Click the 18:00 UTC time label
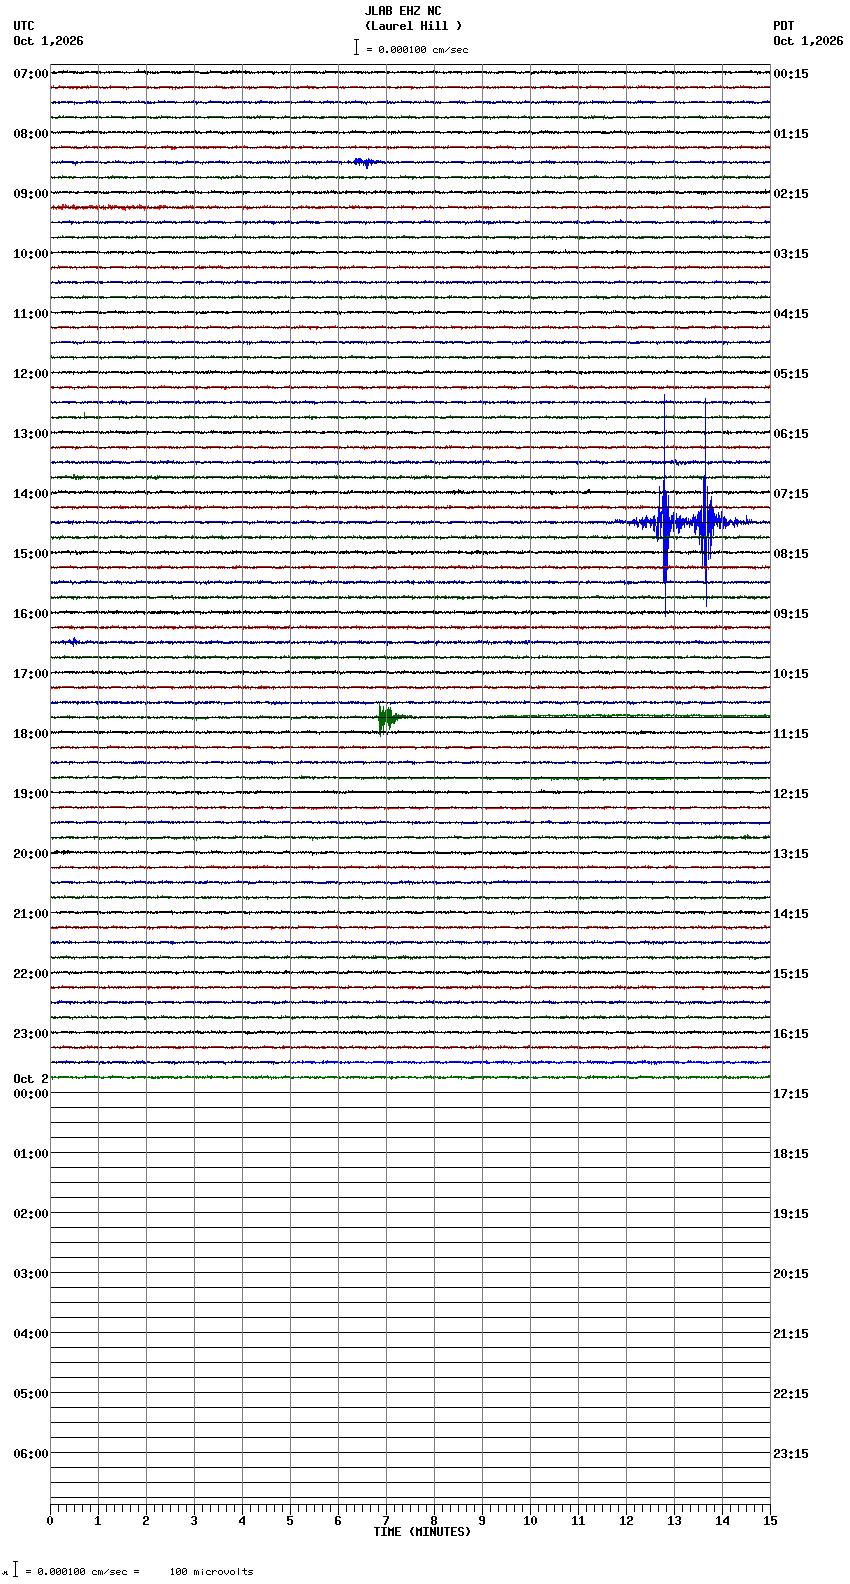This screenshot has height=1584, width=850. (31, 734)
